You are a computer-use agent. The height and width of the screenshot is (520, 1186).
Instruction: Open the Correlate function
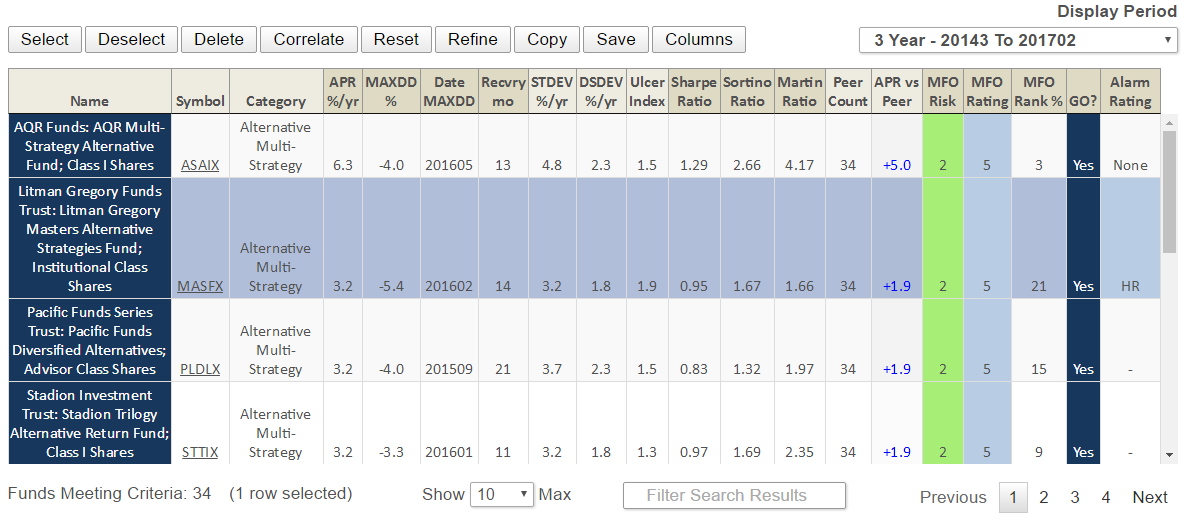(x=309, y=39)
